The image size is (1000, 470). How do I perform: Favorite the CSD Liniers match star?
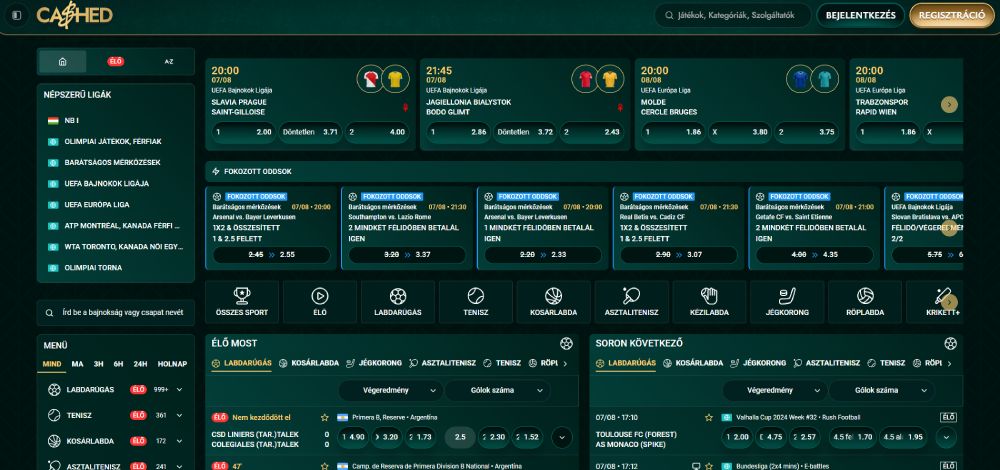tap(324, 417)
